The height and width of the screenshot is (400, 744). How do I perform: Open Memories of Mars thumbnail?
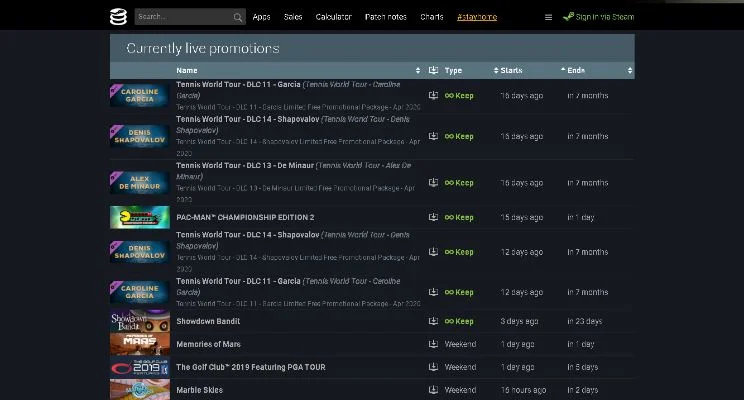[140, 344]
